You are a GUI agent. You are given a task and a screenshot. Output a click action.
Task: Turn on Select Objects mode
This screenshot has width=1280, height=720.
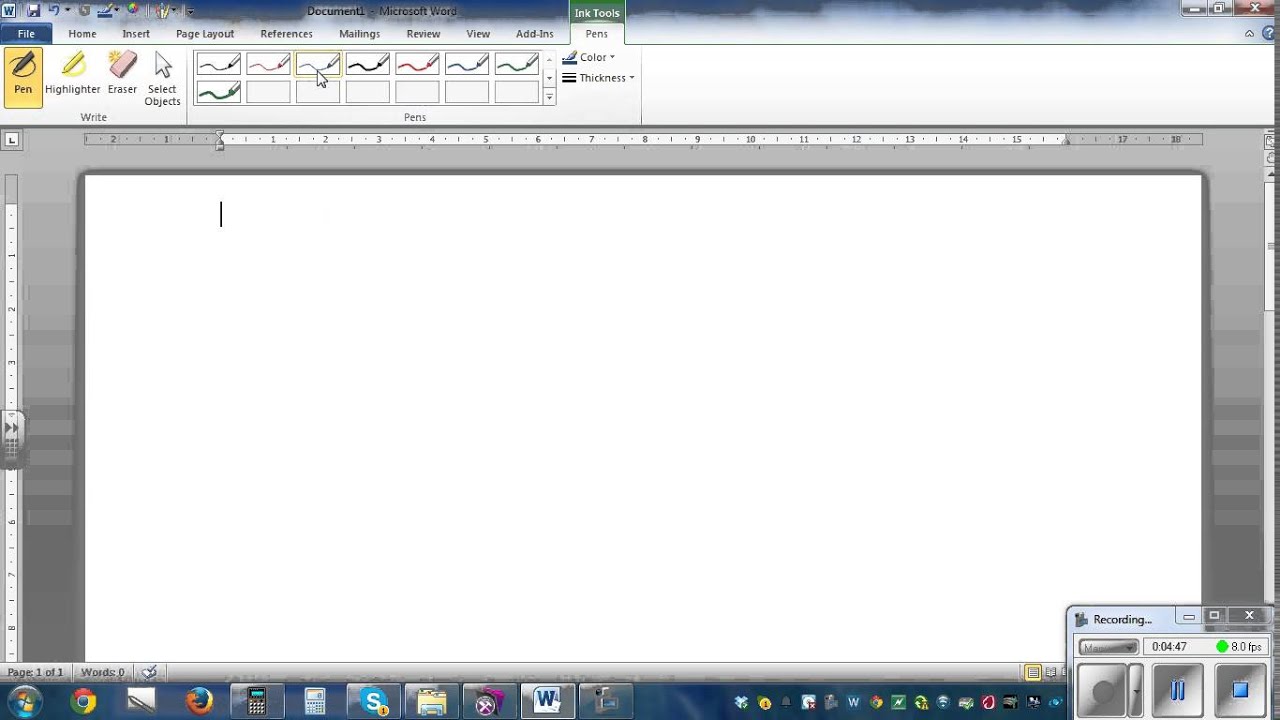(x=162, y=79)
